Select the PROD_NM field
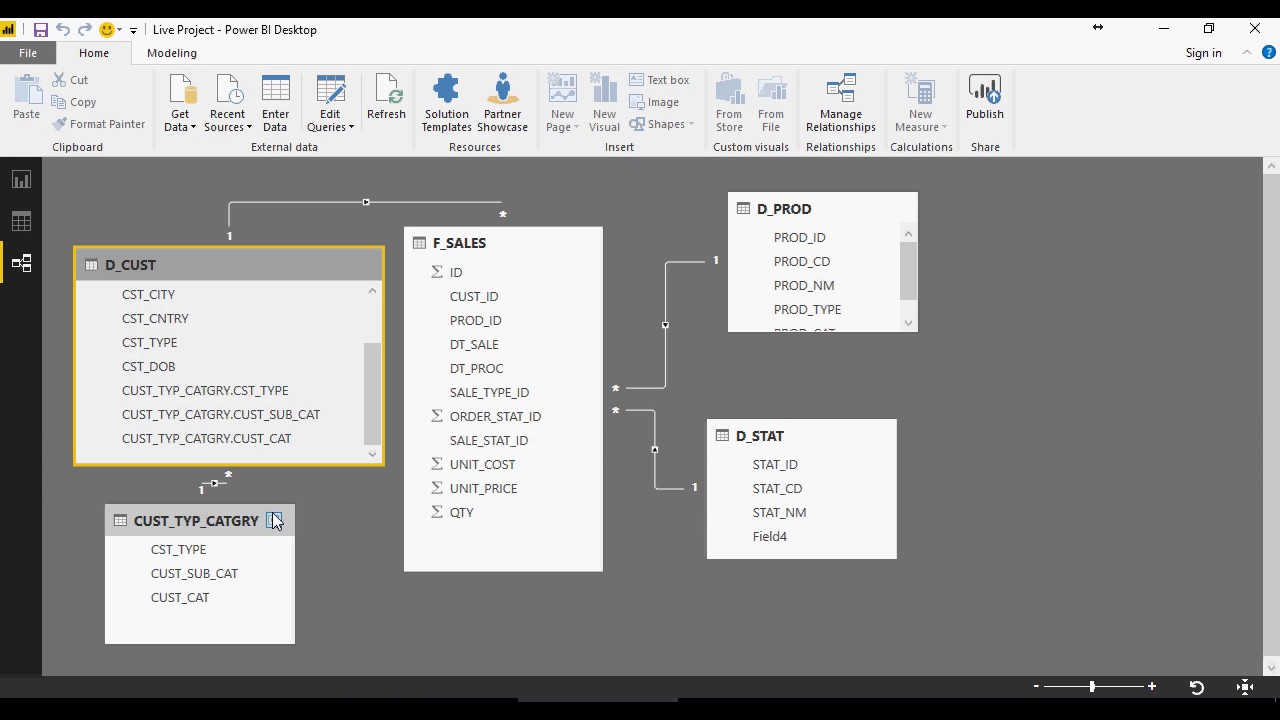Screen dimensions: 1280x720 click(x=804, y=285)
